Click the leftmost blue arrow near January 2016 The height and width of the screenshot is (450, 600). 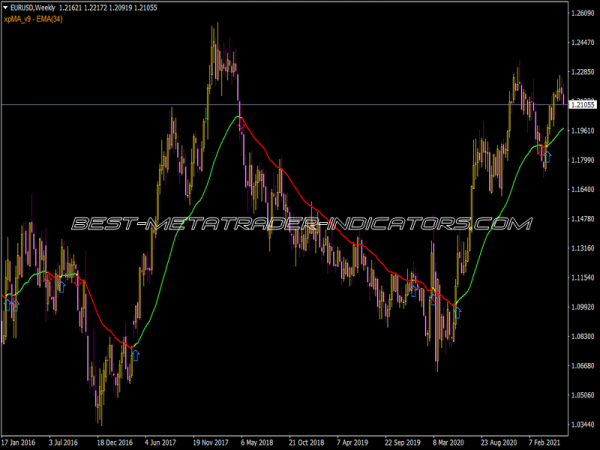(8, 303)
